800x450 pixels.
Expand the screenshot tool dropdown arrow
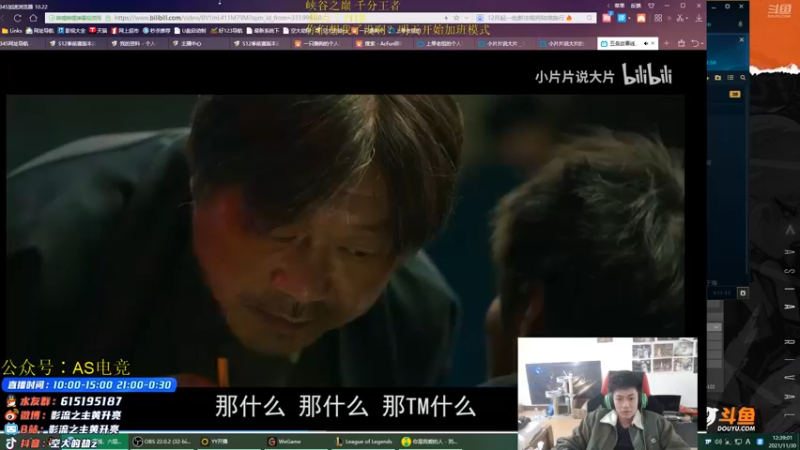[687, 18]
